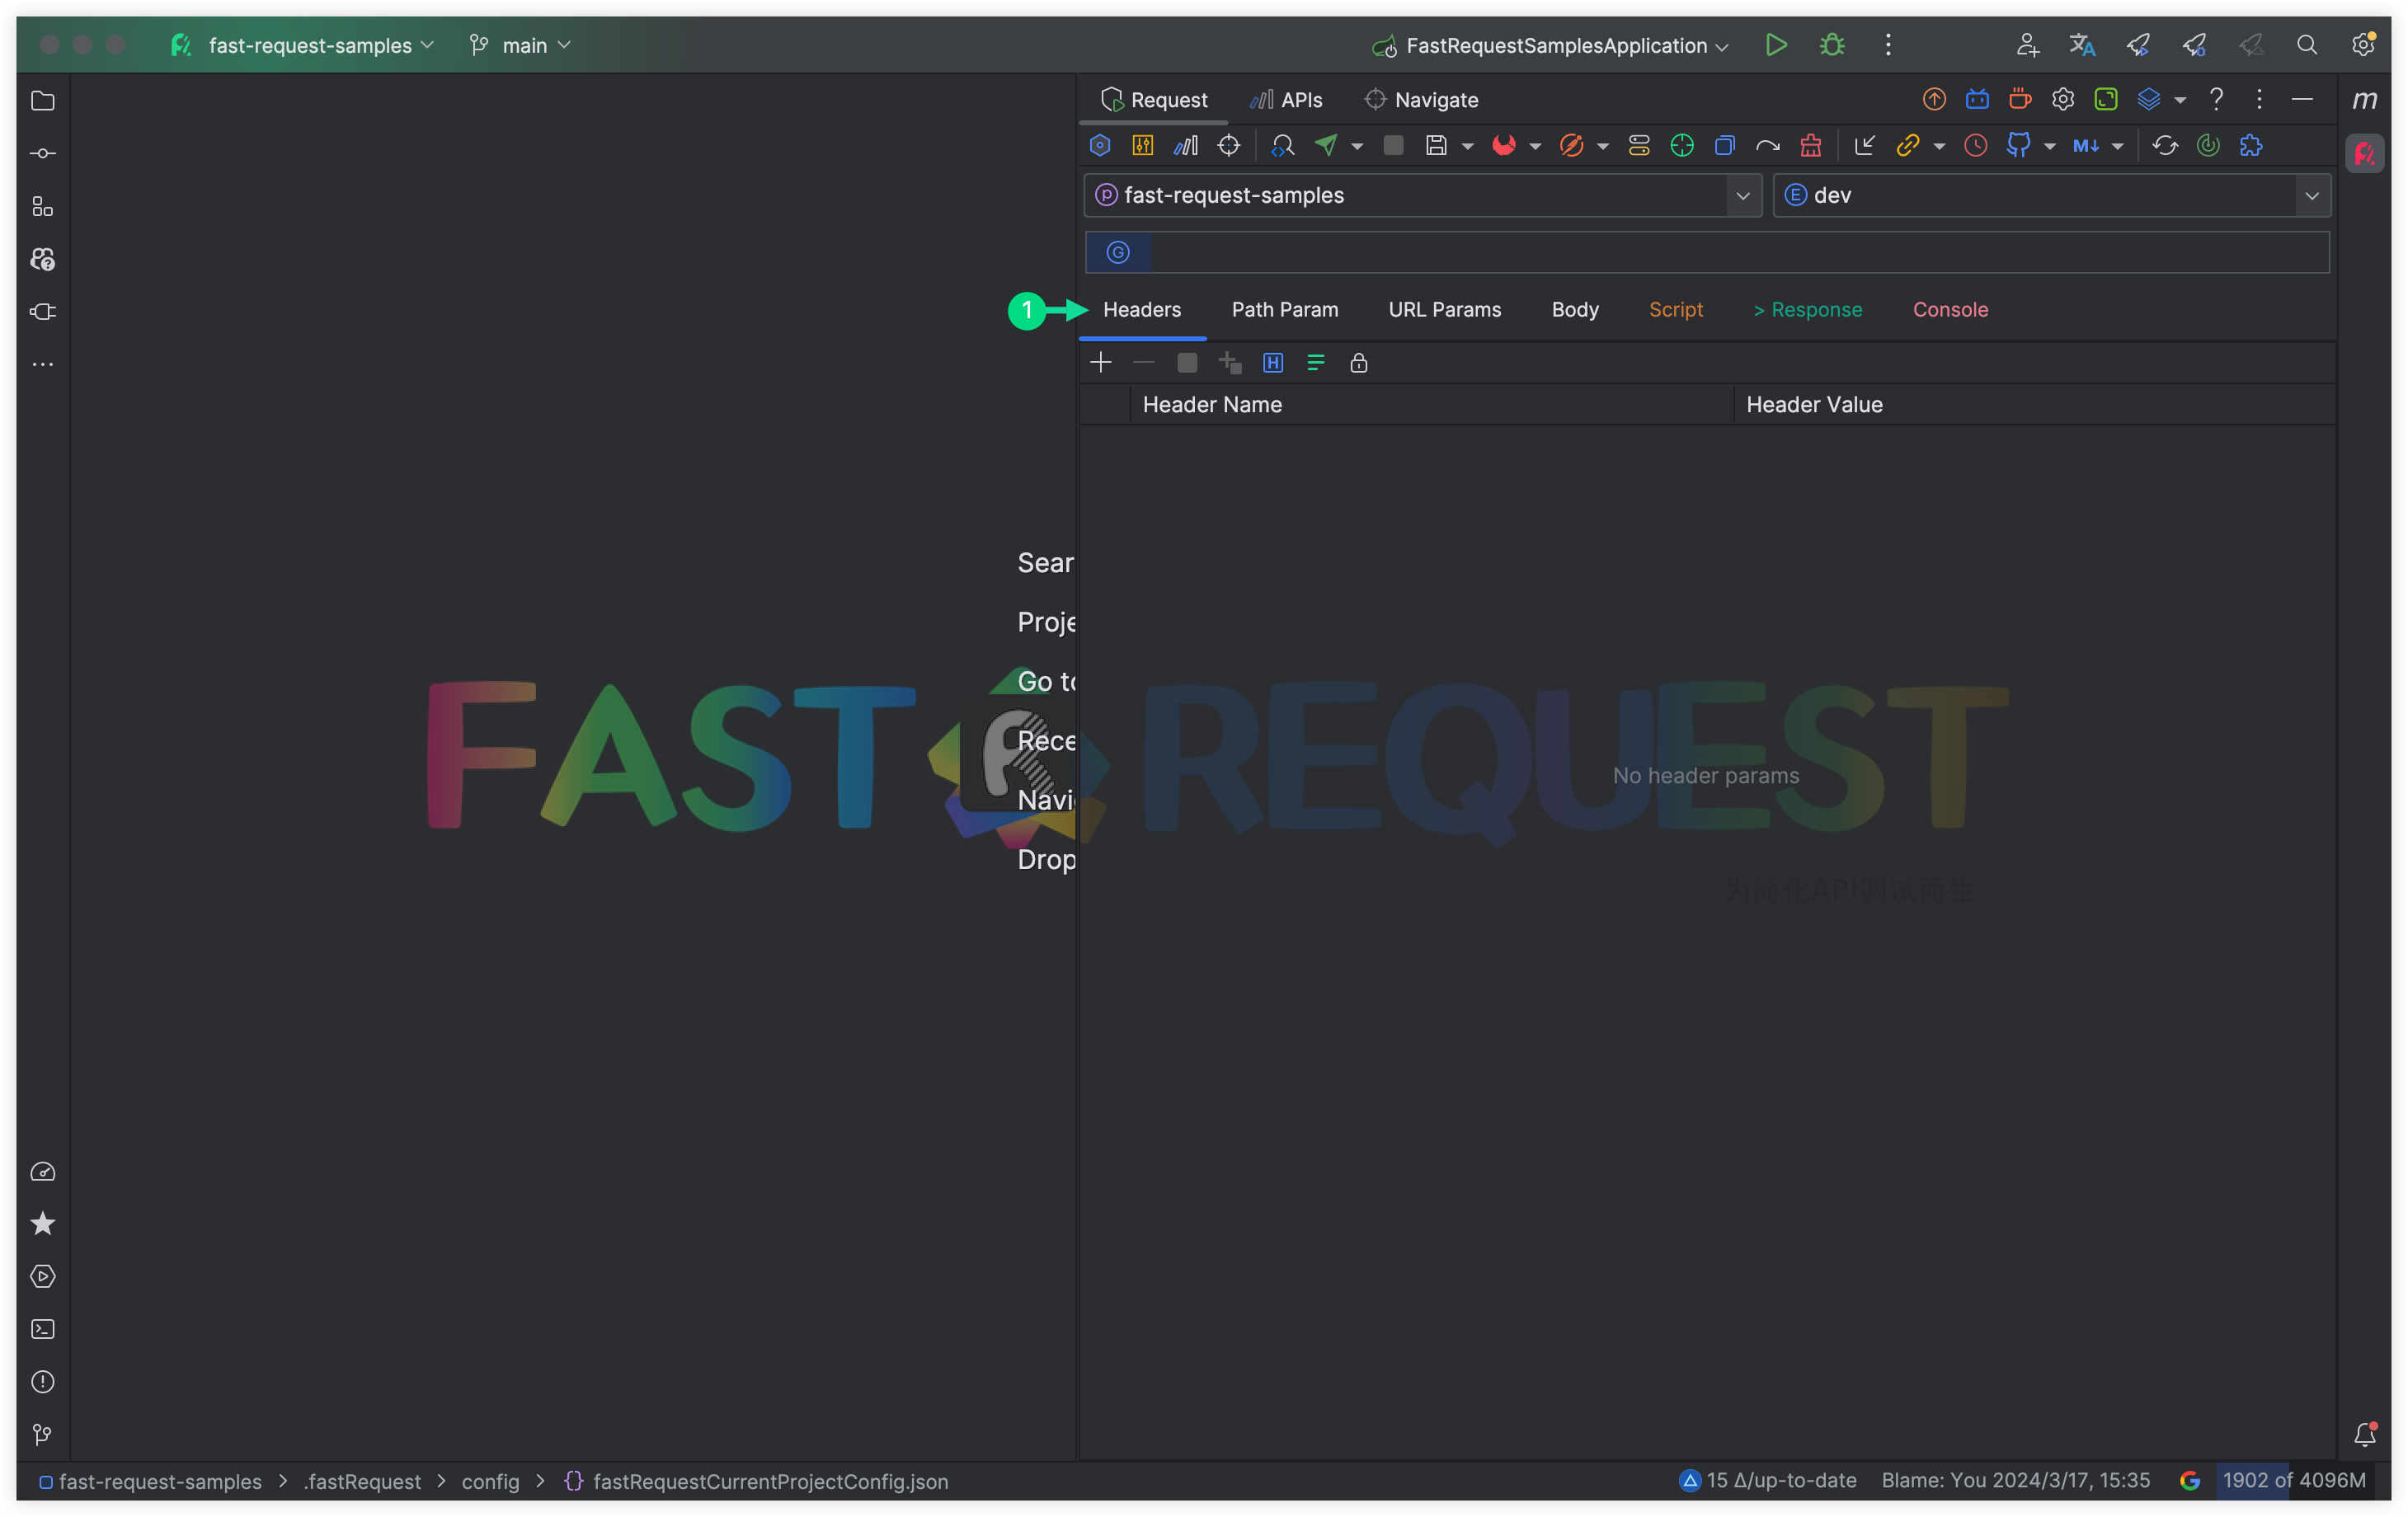Screen dimensions: 2408x1517
Task: Click the empty URL input field
Action: tap(1738, 252)
